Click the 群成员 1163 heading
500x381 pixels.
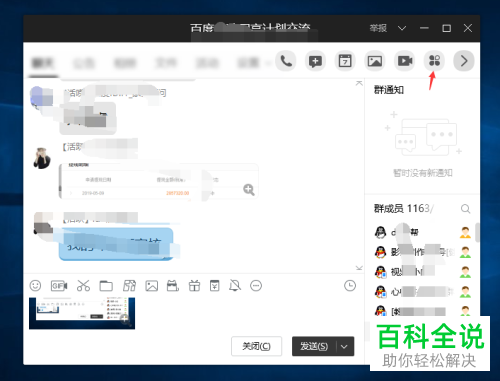pyautogui.click(x=401, y=209)
